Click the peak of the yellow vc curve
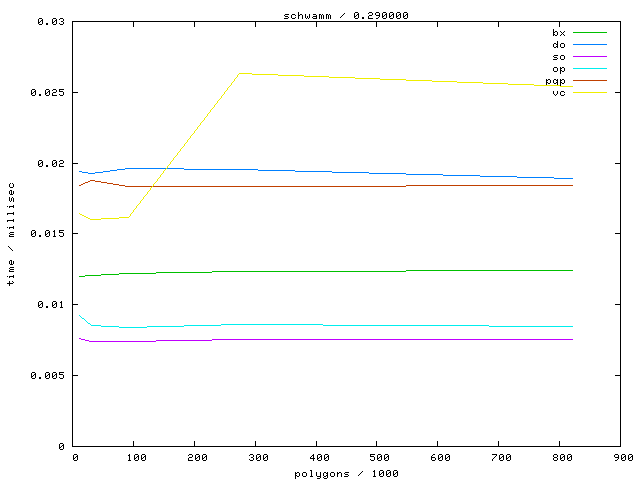640x480 pixels. (238, 73)
